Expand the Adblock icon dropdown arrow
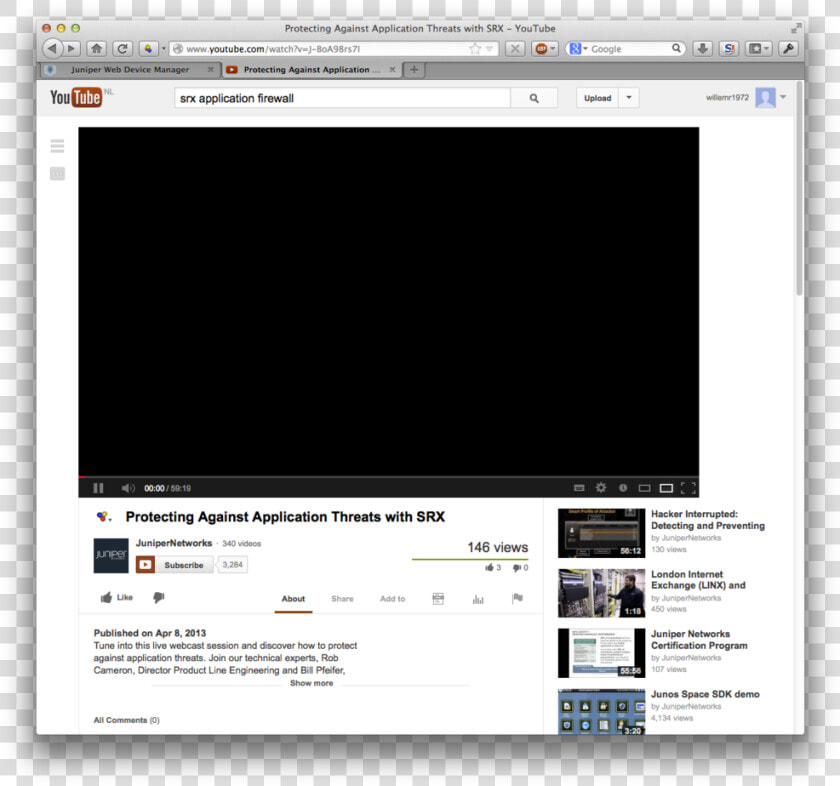Image resolution: width=840 pixels, height=786 pixels. 552,49
